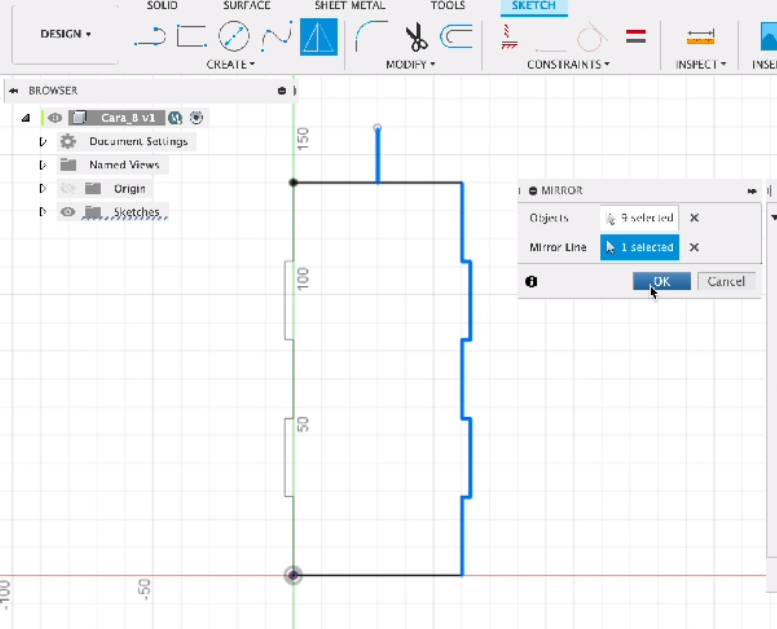Screen dimensions: 777x629
Task: Expand the Named Views node
Action: tap(43, 165)
